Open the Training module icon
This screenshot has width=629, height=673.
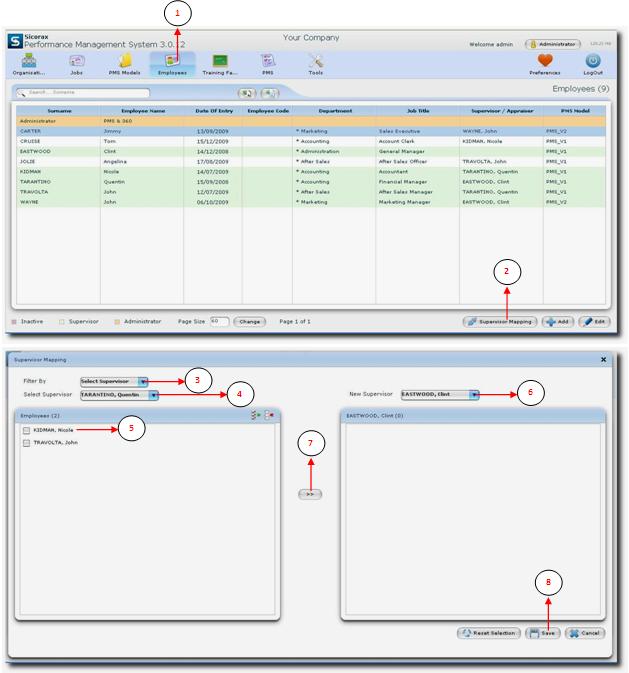(x=219, y=61)
